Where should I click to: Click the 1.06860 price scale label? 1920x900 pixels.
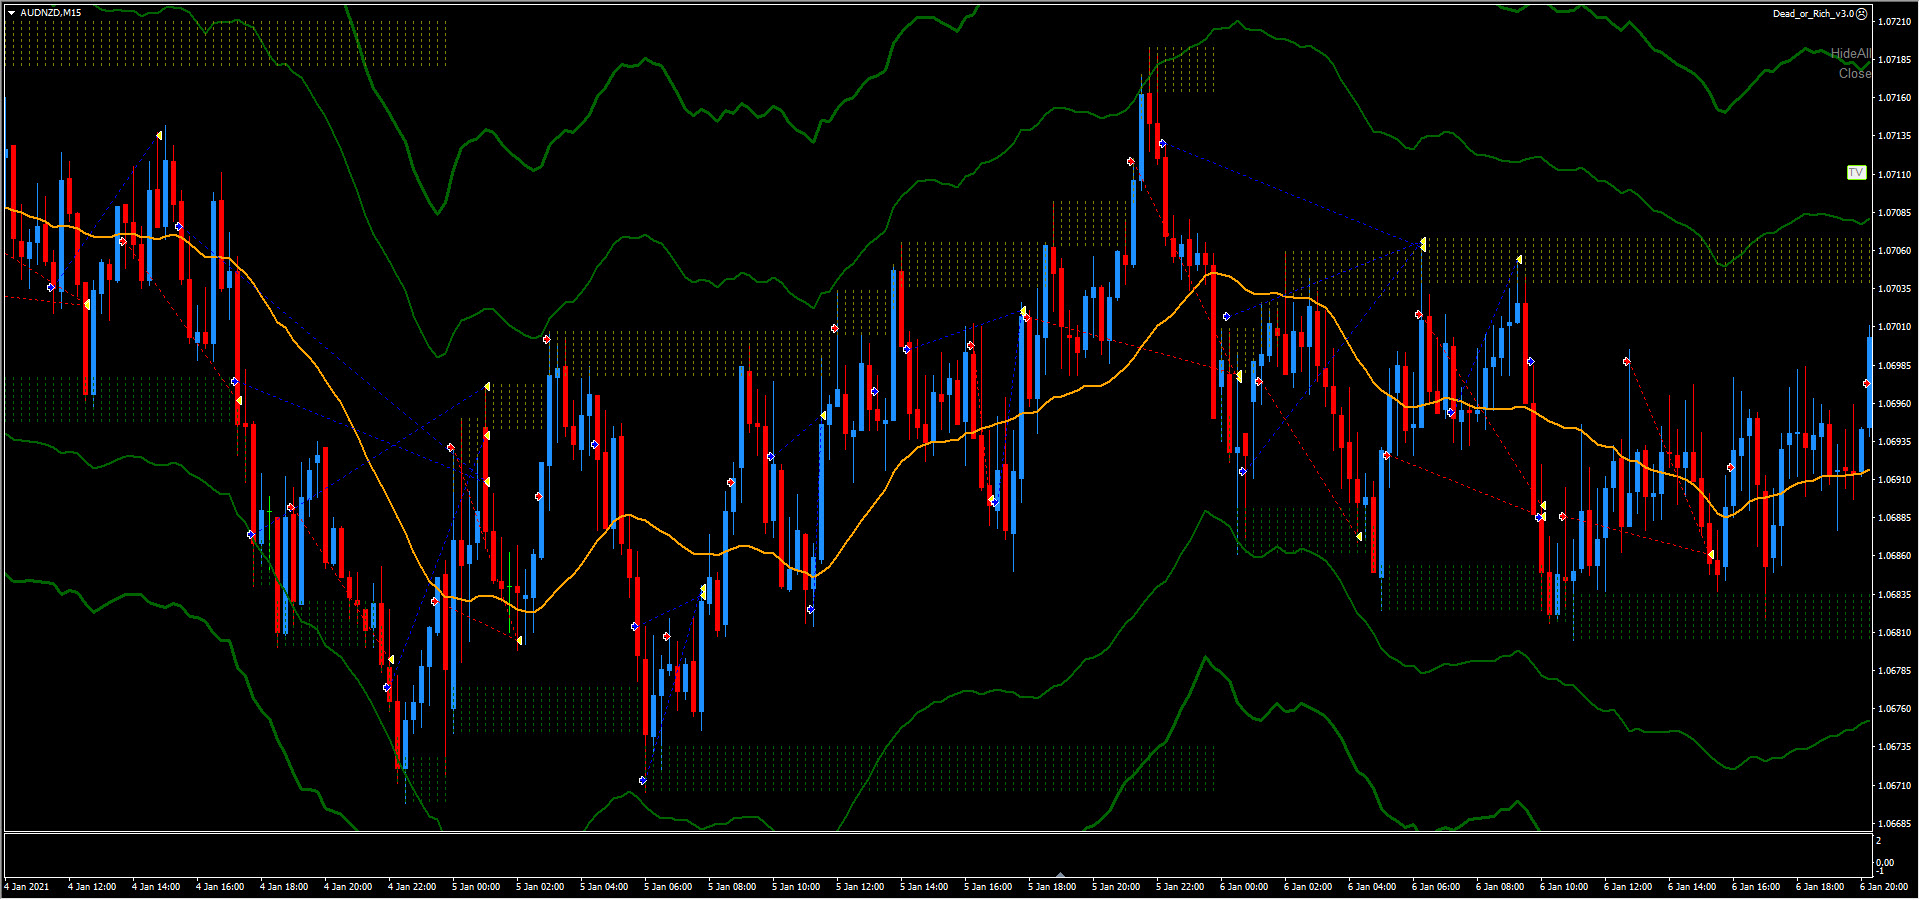[1894, 556]
